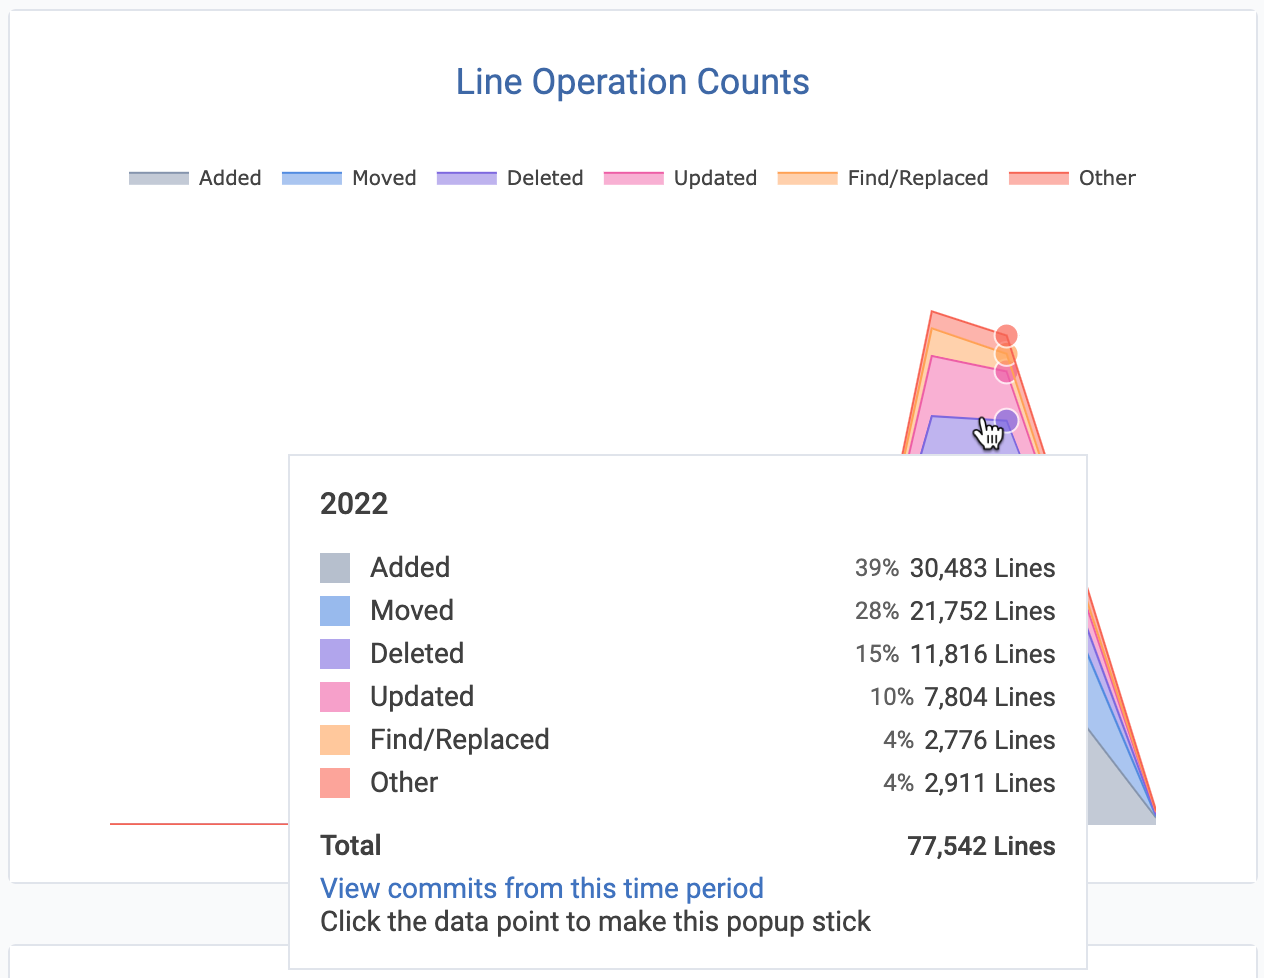The image size is (1264, 978).
Task: Click the purple Deleted data point marker
Action: pos(1007,421)
